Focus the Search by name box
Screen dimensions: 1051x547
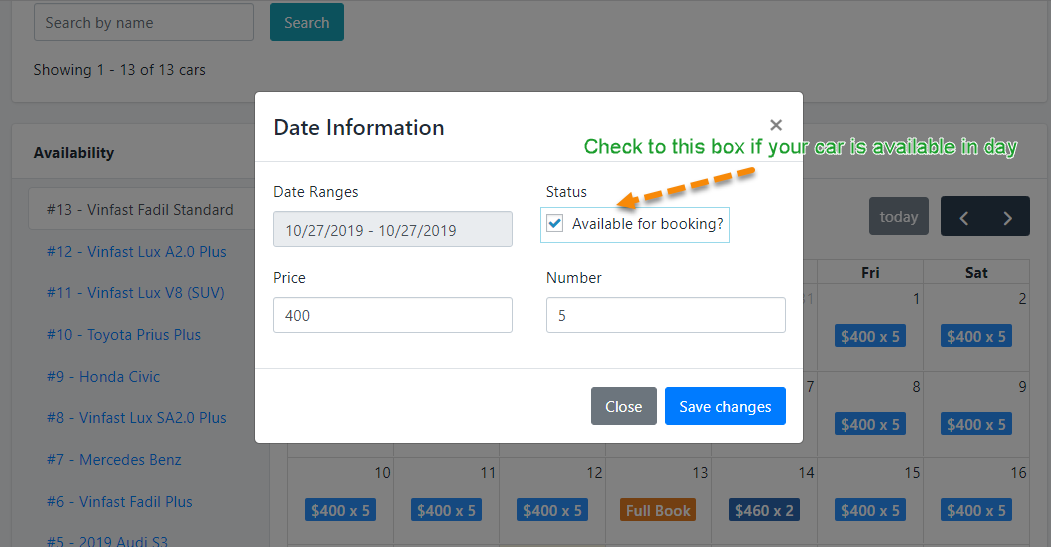pyautogui.click(x=143, y=22)
